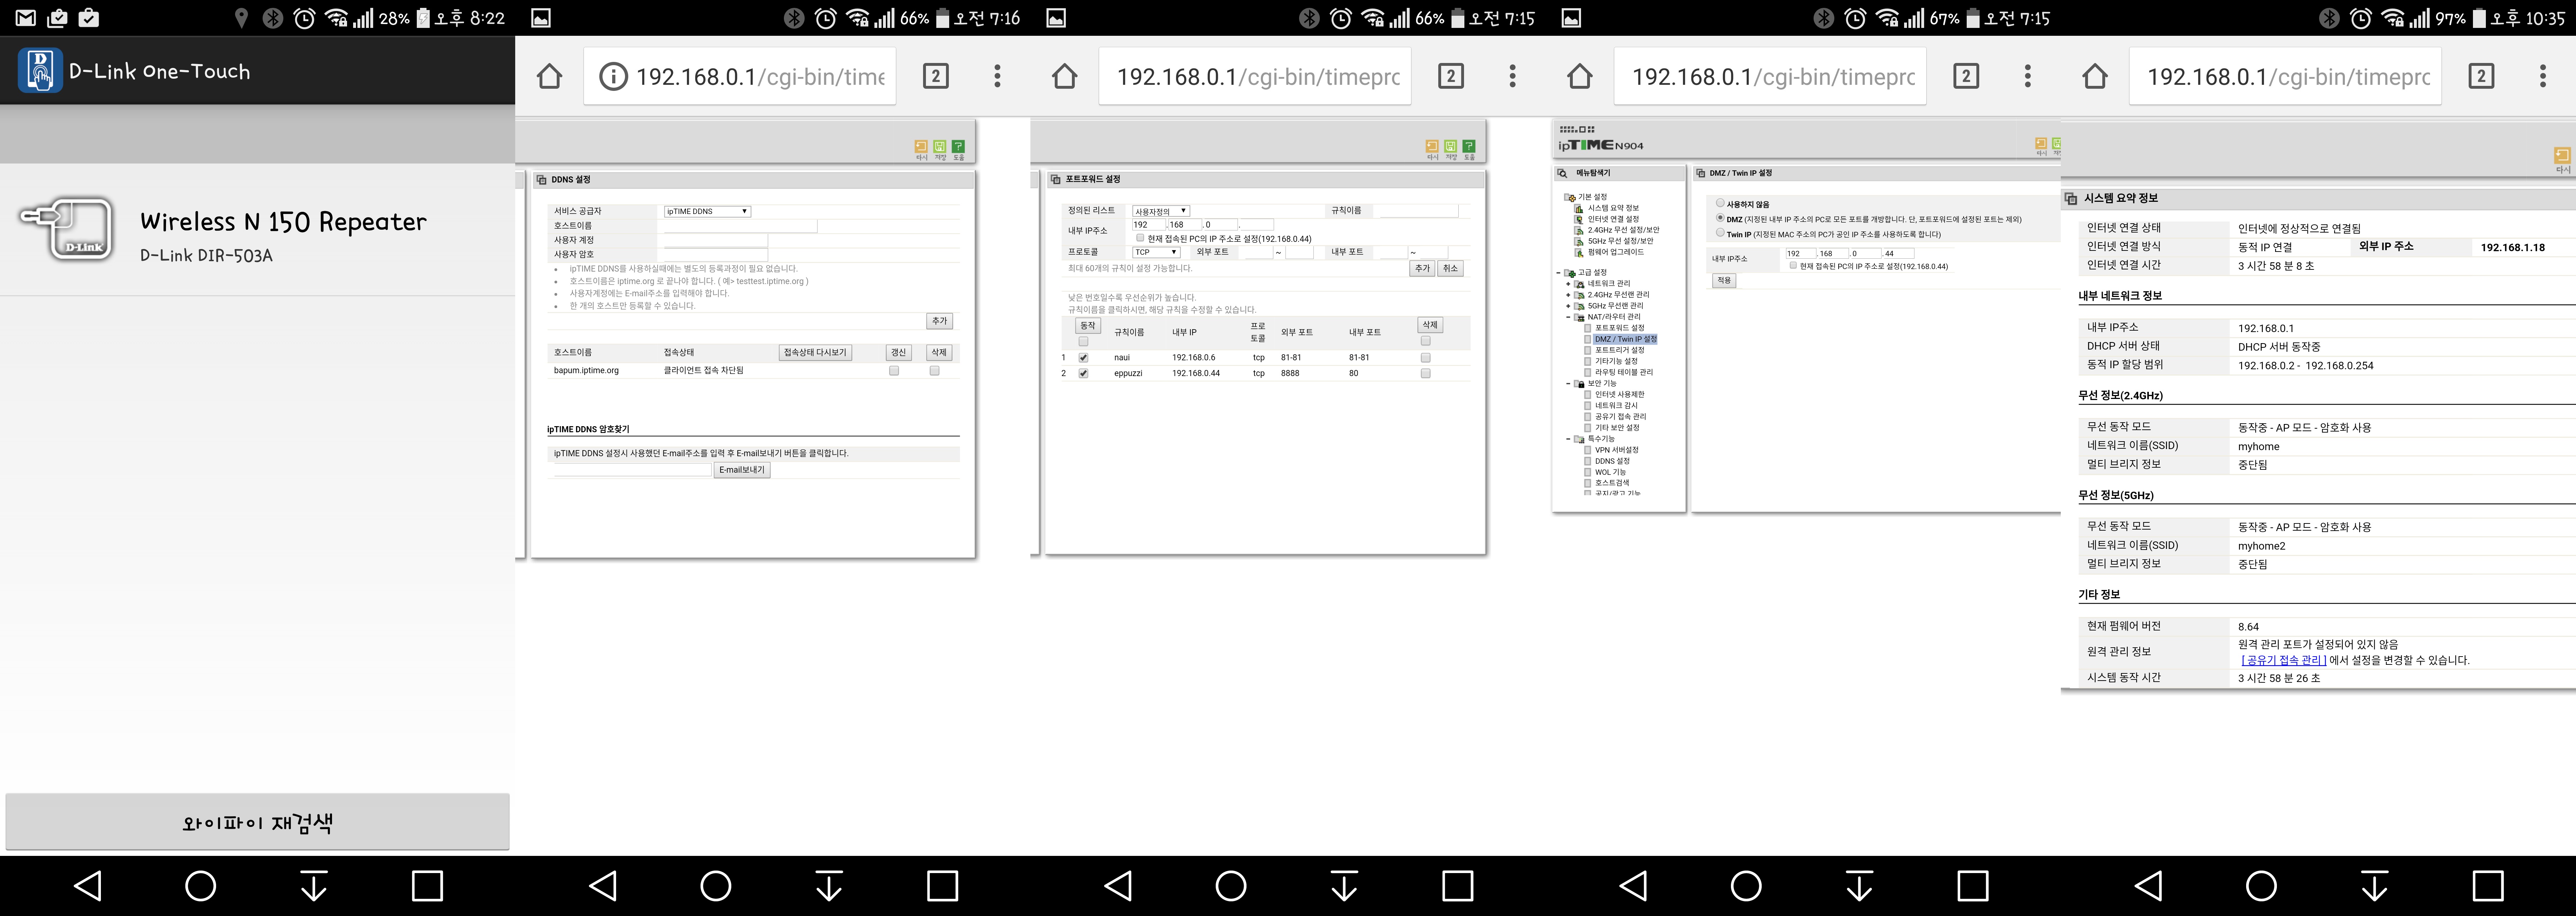Check 갱신 checkbox for bapum.iptime.org
This screenshot has width=2576, height=916.
(x=894, y=371)
